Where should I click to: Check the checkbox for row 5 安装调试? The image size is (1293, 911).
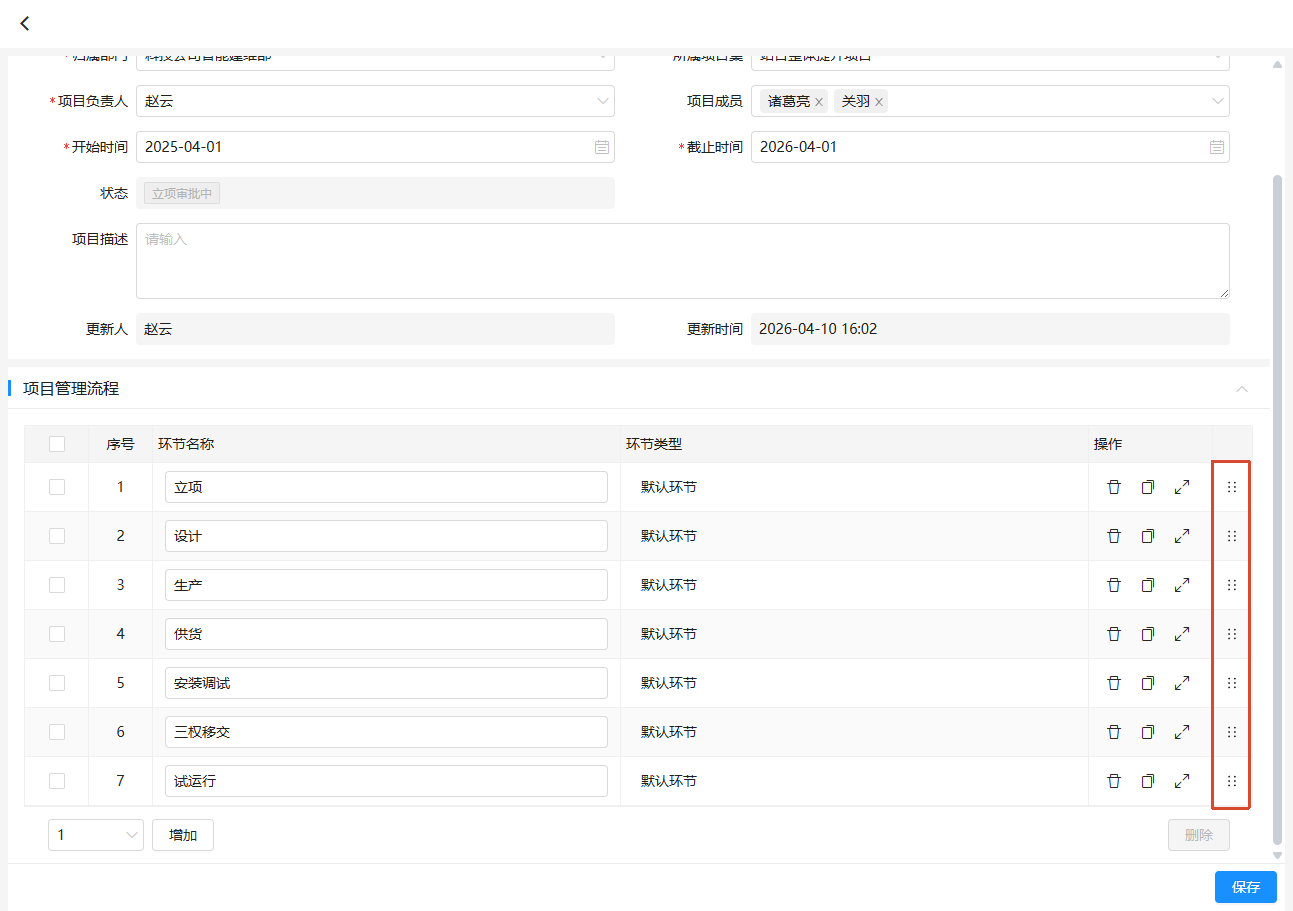pos(57,683)
